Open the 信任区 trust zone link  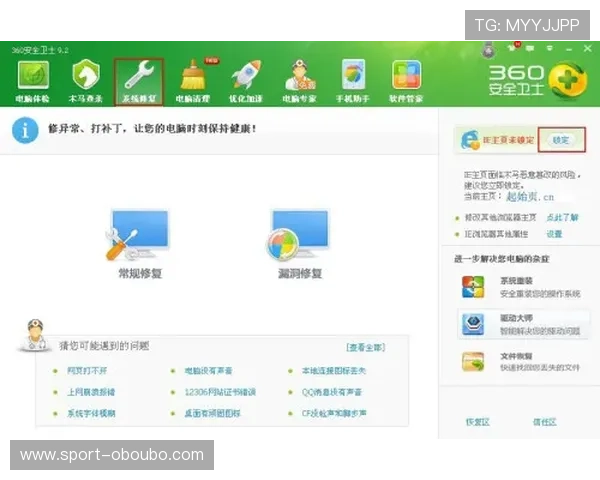click(x=545, y=422)
